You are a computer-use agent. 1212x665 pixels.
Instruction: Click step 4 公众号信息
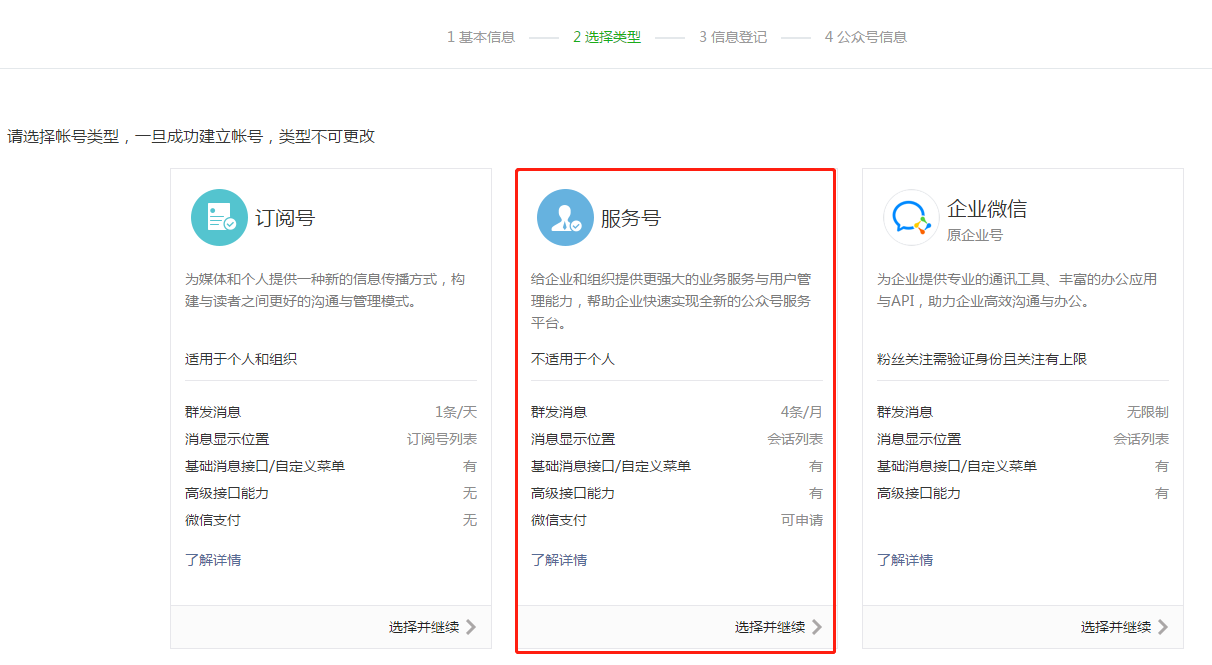pos(866,37)
